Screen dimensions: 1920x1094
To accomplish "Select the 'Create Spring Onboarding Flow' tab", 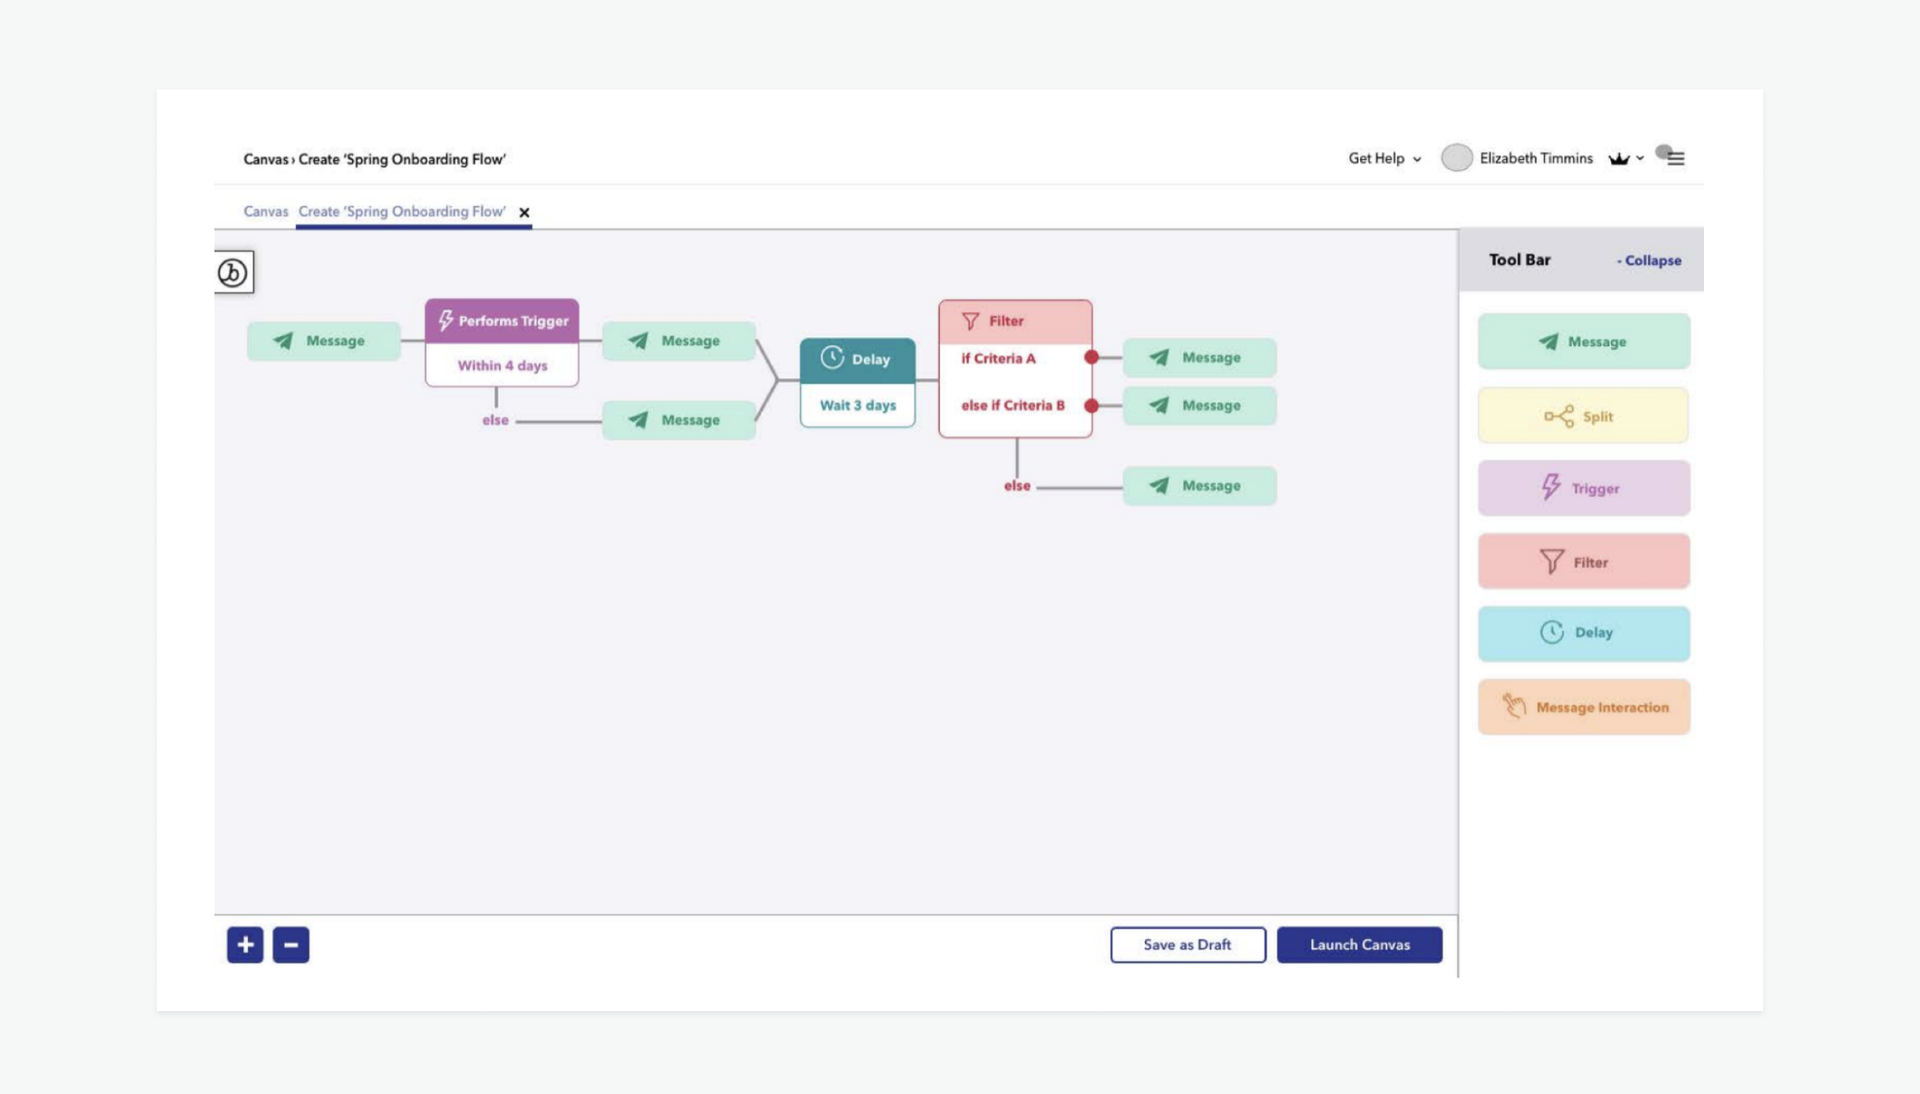I will [402, 211].
